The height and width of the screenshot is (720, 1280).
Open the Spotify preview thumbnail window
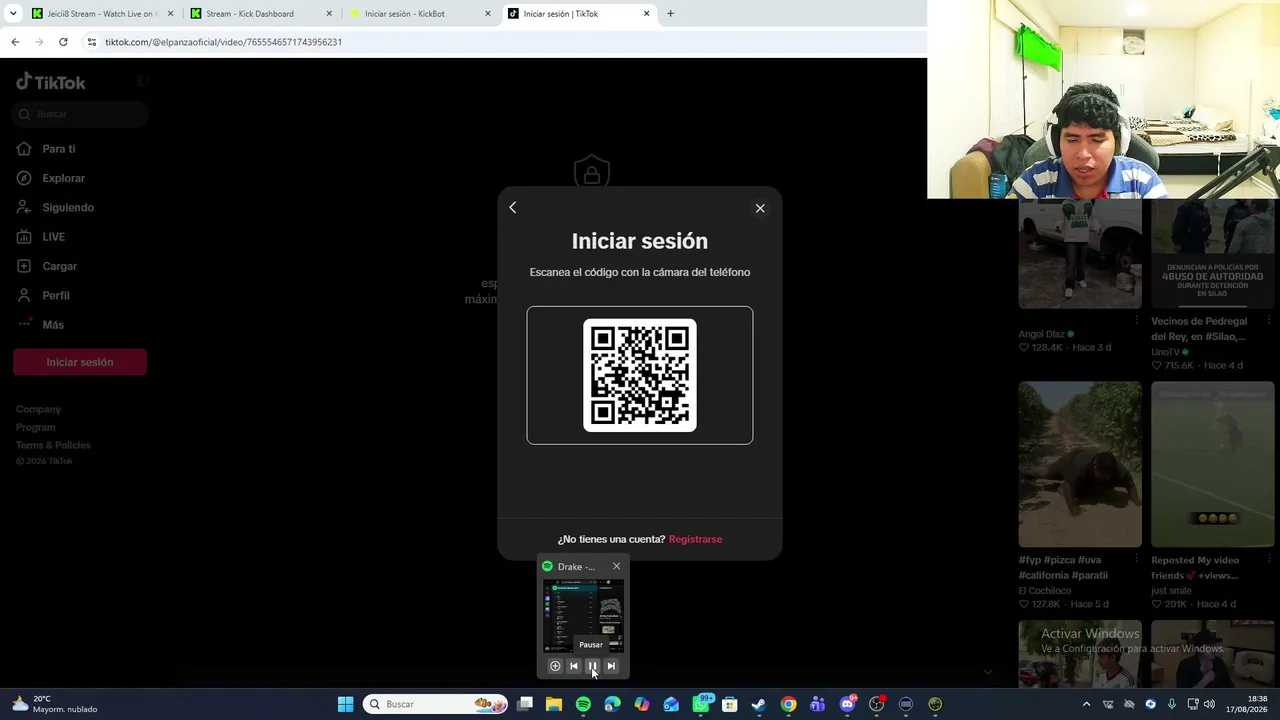583,616
